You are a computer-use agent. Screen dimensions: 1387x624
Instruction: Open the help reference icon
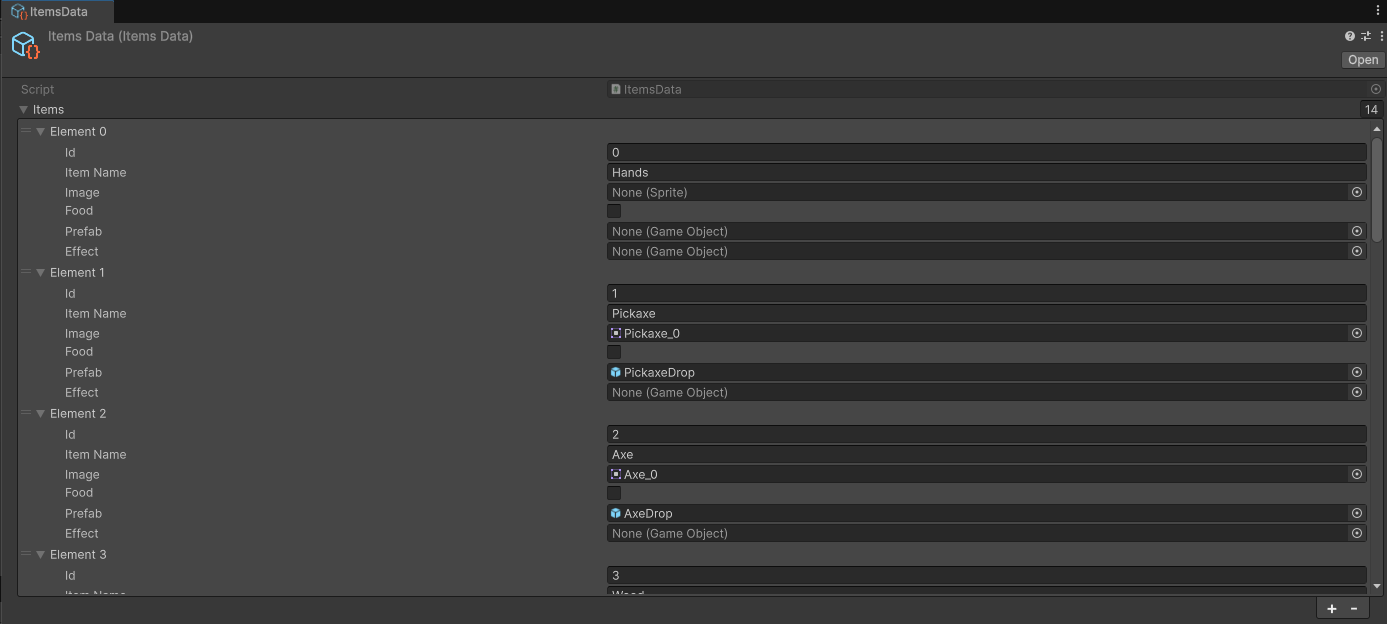coord(1350,36)
